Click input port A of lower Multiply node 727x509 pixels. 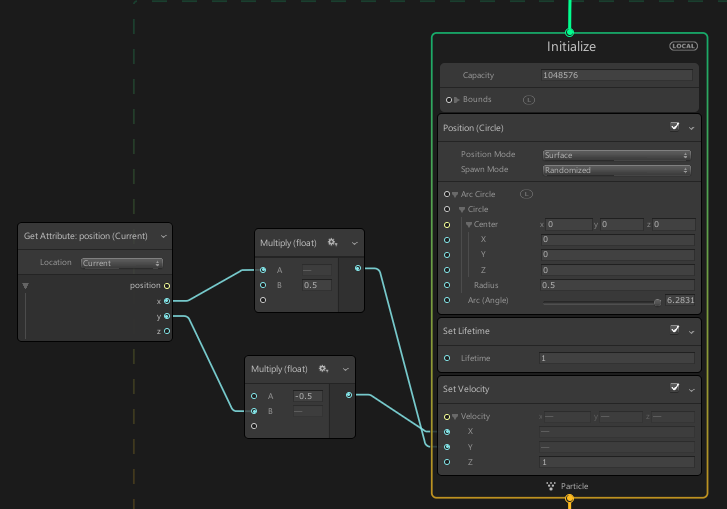(254, 396)
